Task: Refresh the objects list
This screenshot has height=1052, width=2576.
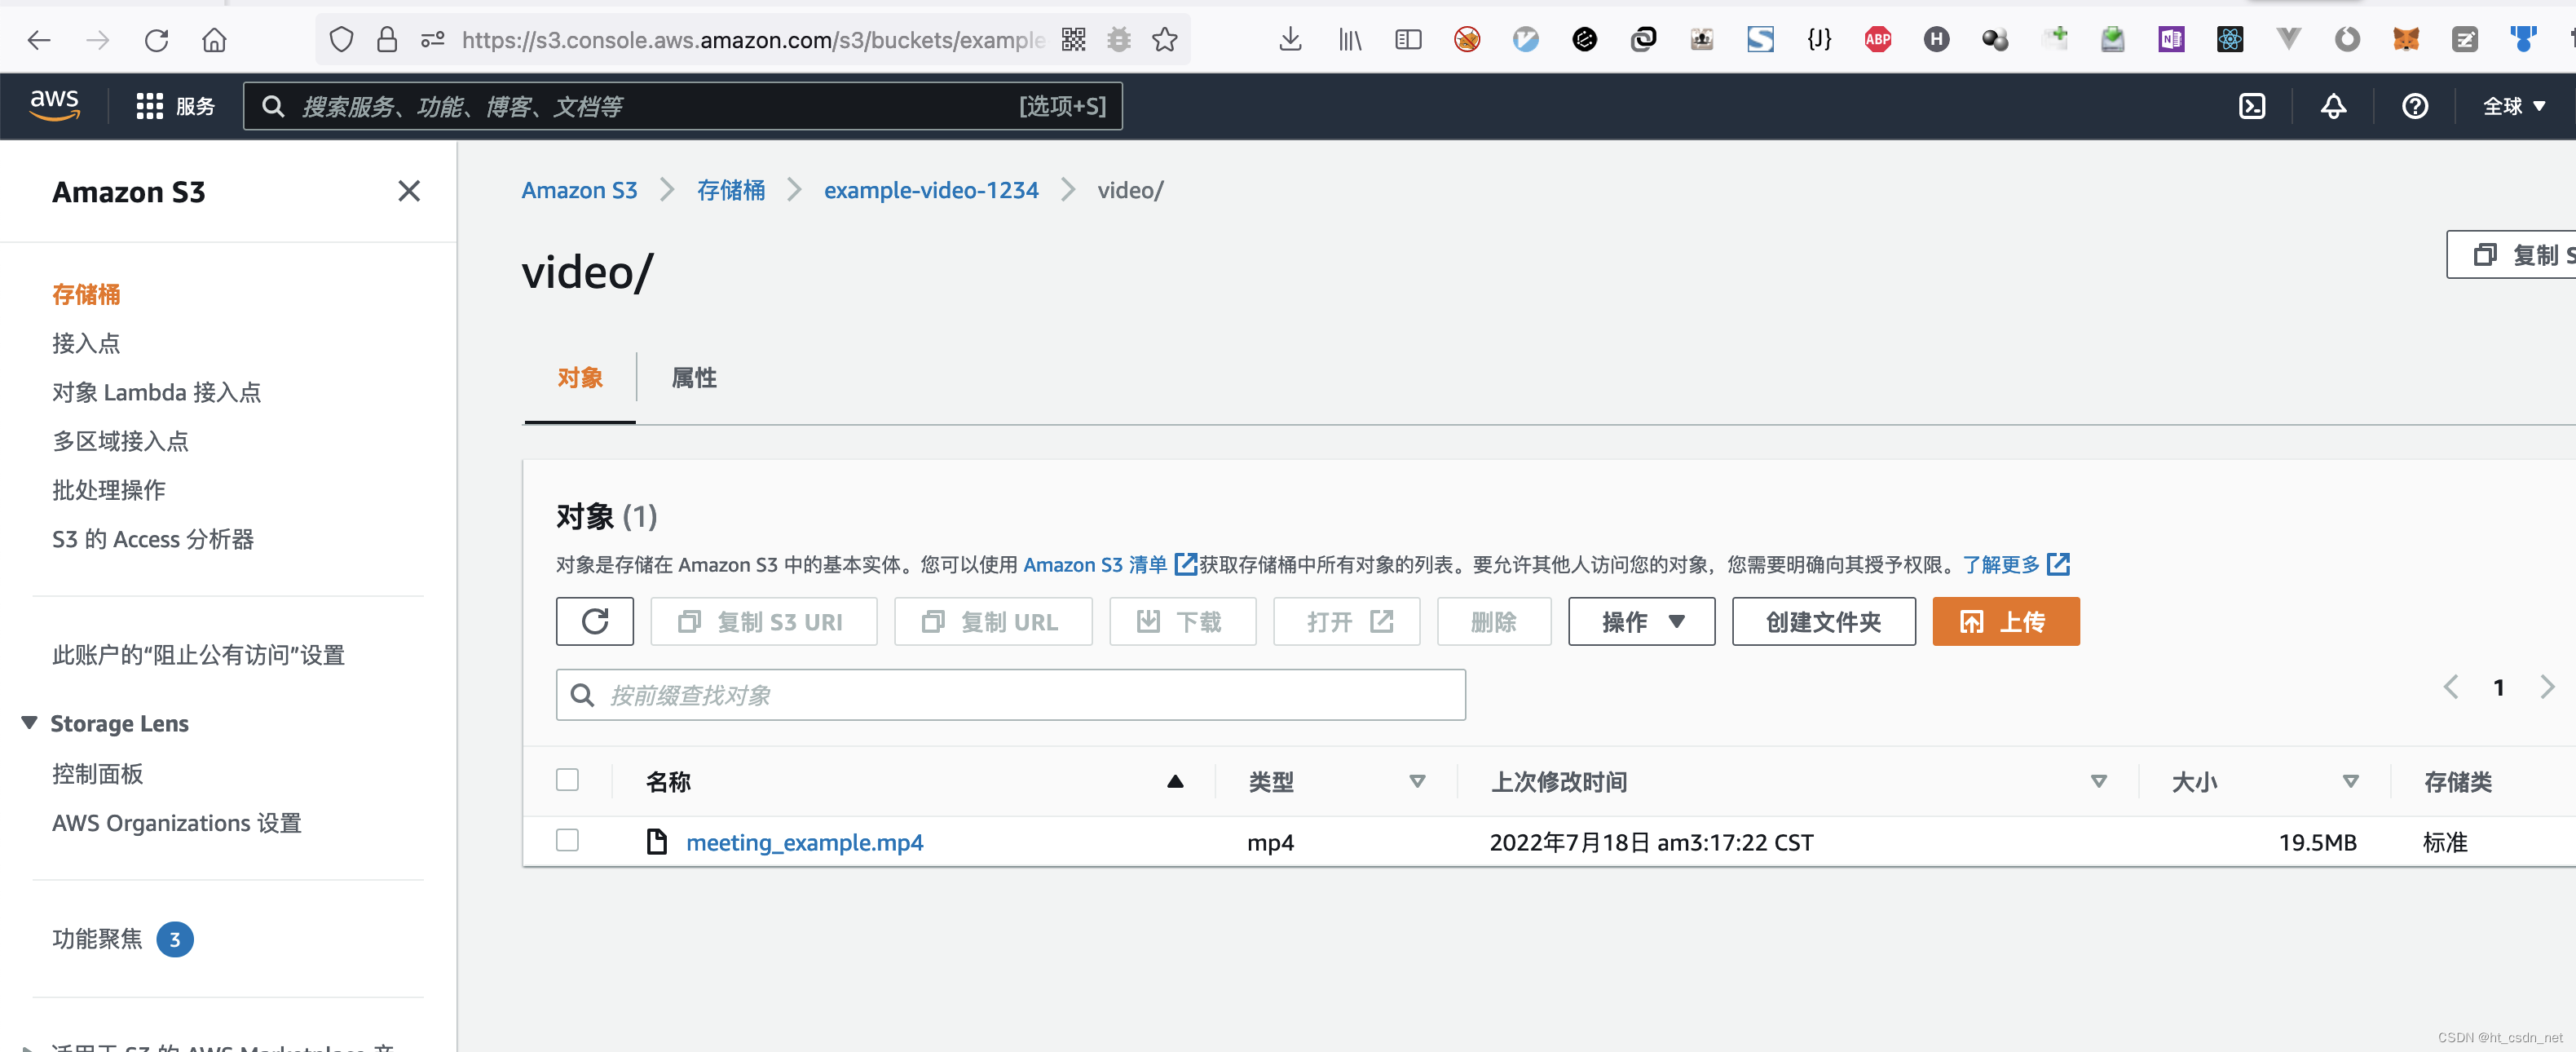Action: (595, 622)
